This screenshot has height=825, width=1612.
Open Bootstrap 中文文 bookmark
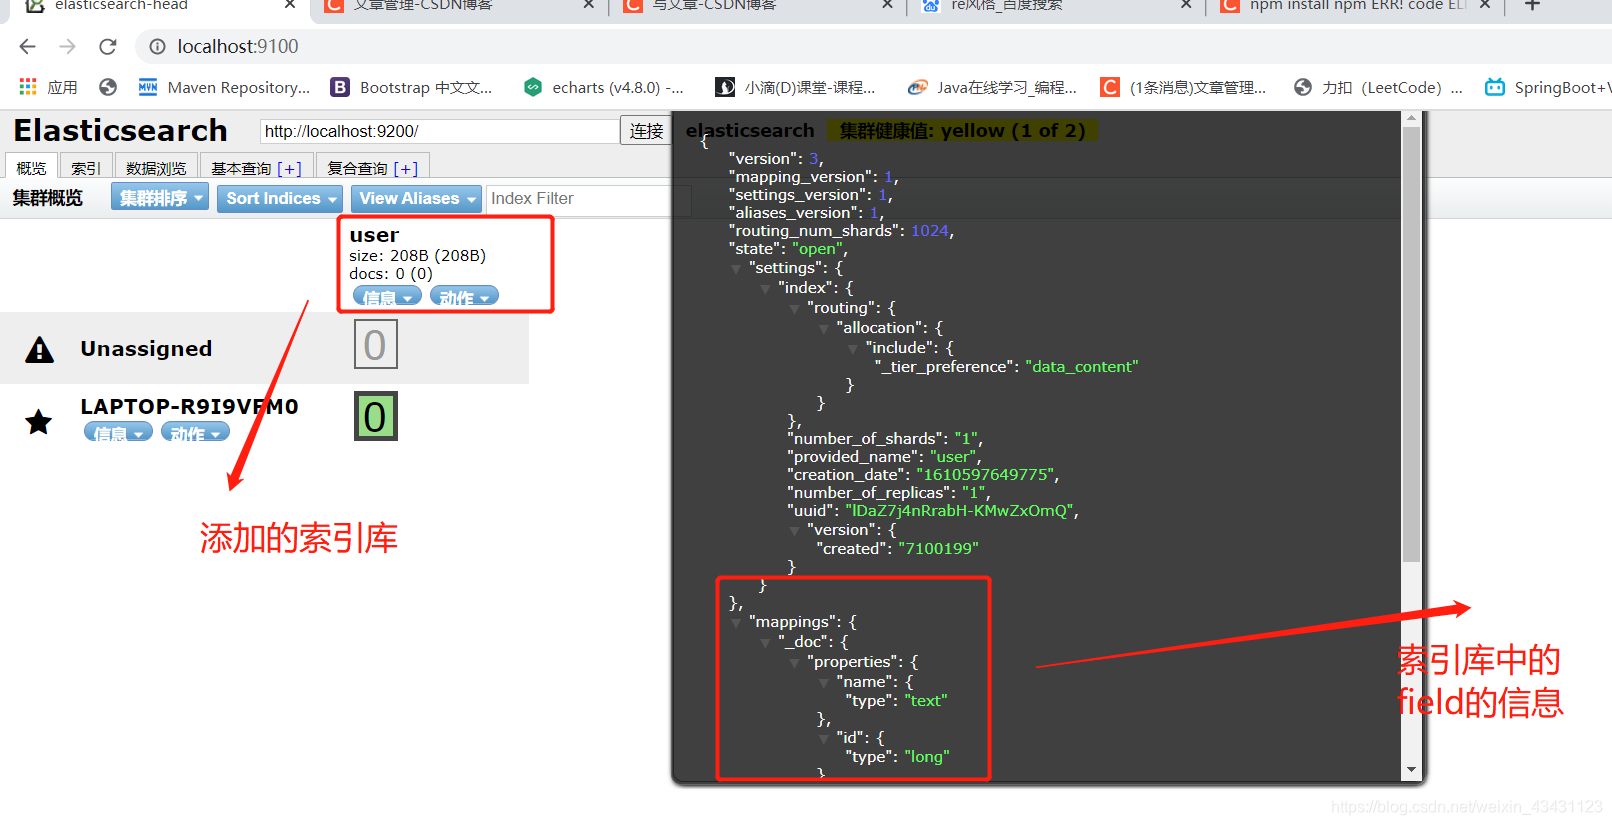pos(412,87)
